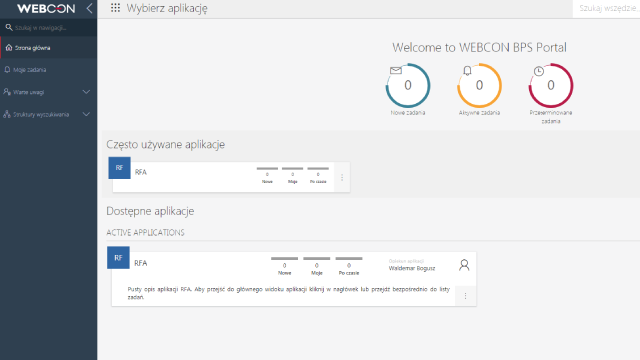Click the RFA application description text
This screenshot has height=360, width=640.
289,293
